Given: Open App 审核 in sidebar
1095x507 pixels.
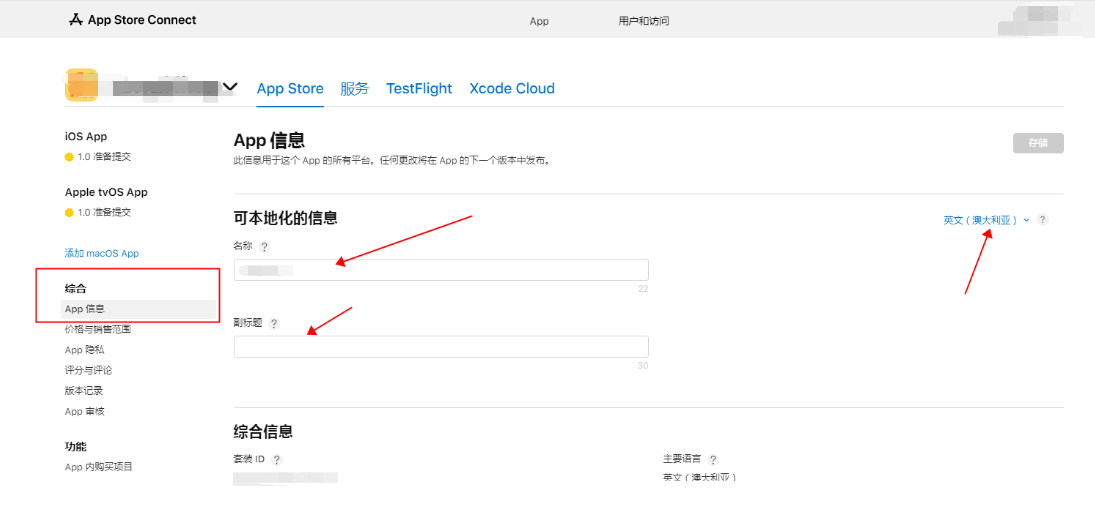Looking at the screenshot, I should 84,411.
